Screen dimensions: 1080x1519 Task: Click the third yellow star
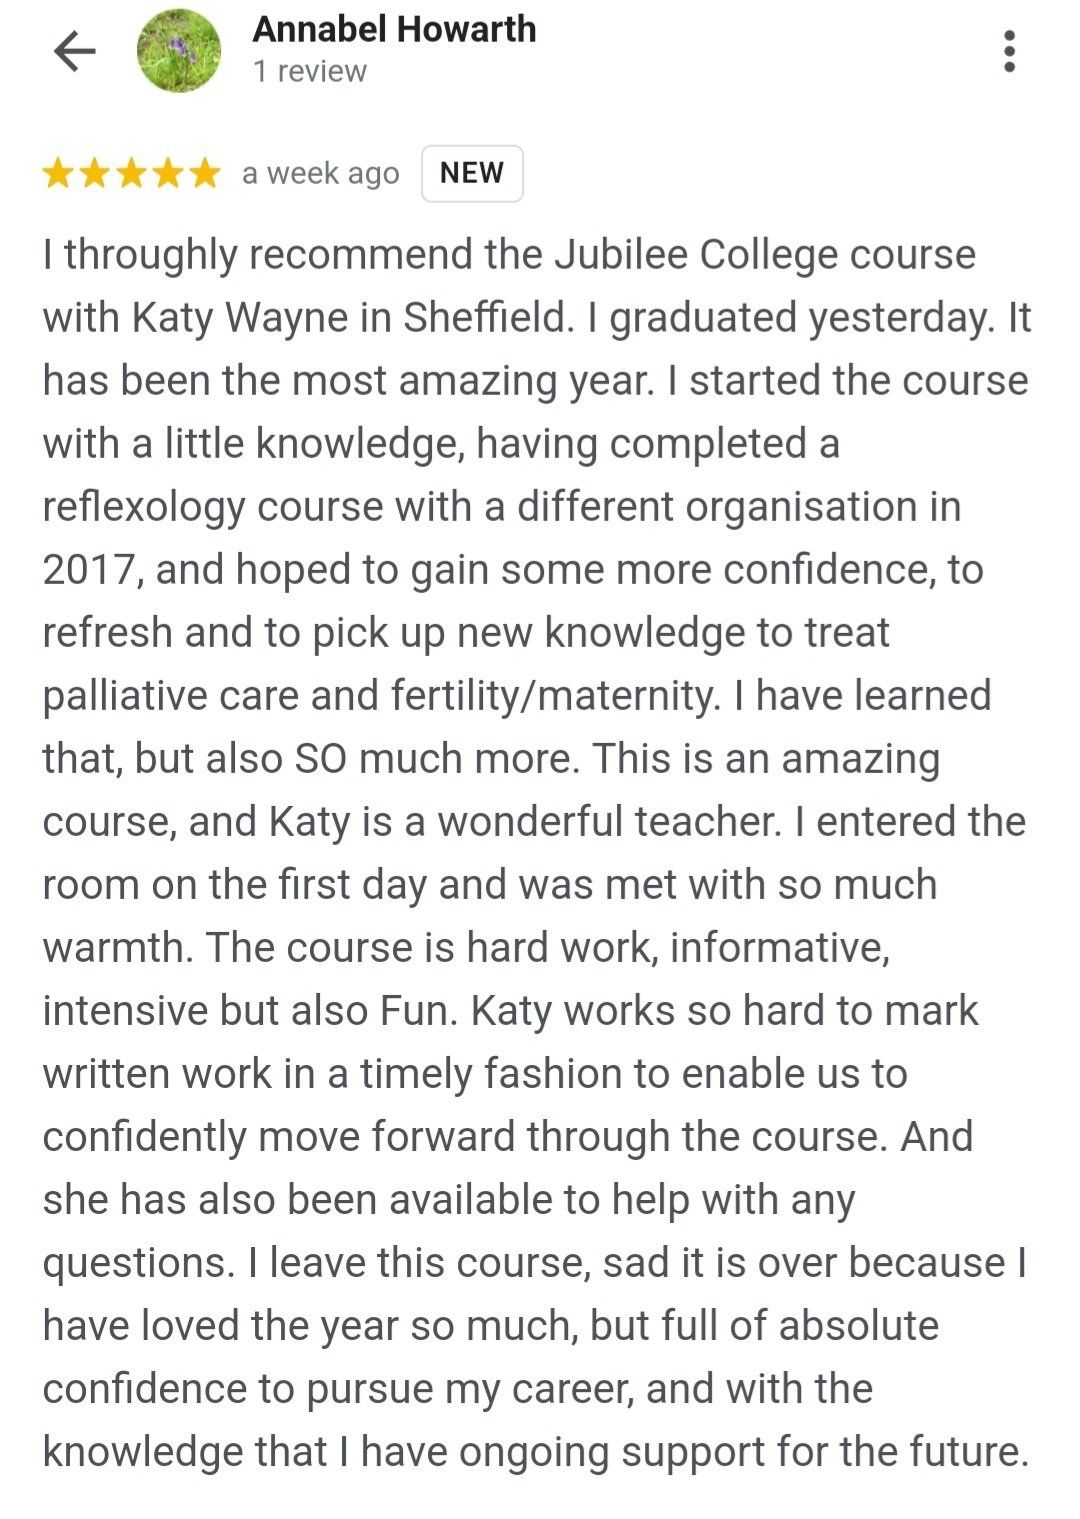131,174
